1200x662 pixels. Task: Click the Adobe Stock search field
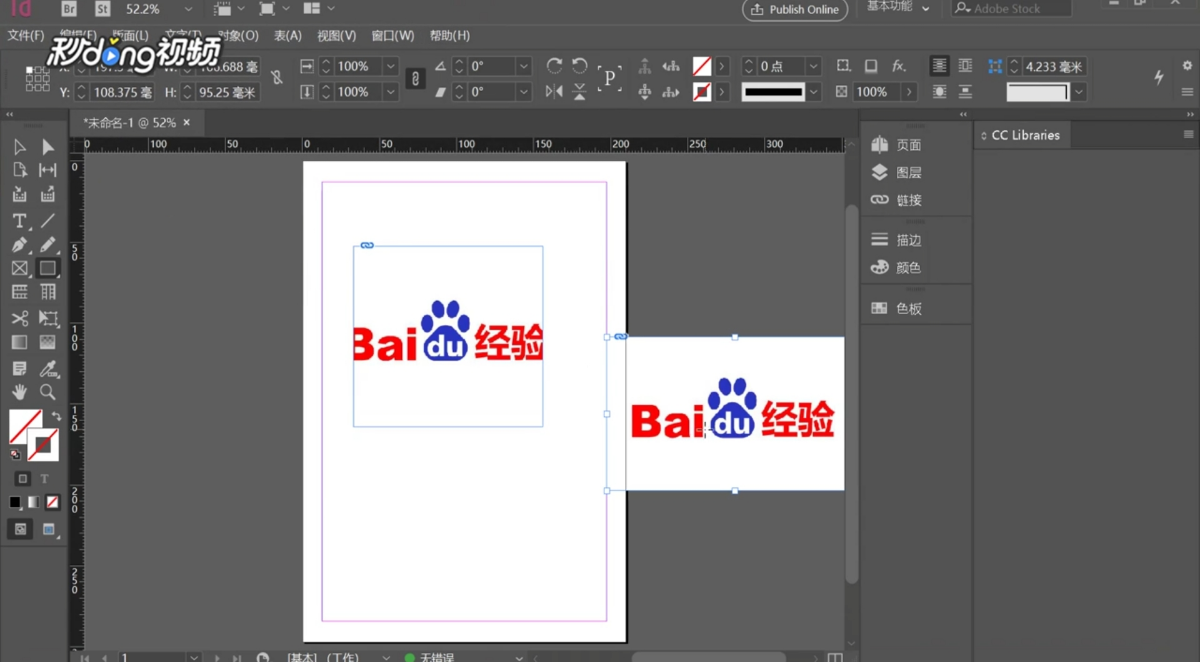point(1011,8)
